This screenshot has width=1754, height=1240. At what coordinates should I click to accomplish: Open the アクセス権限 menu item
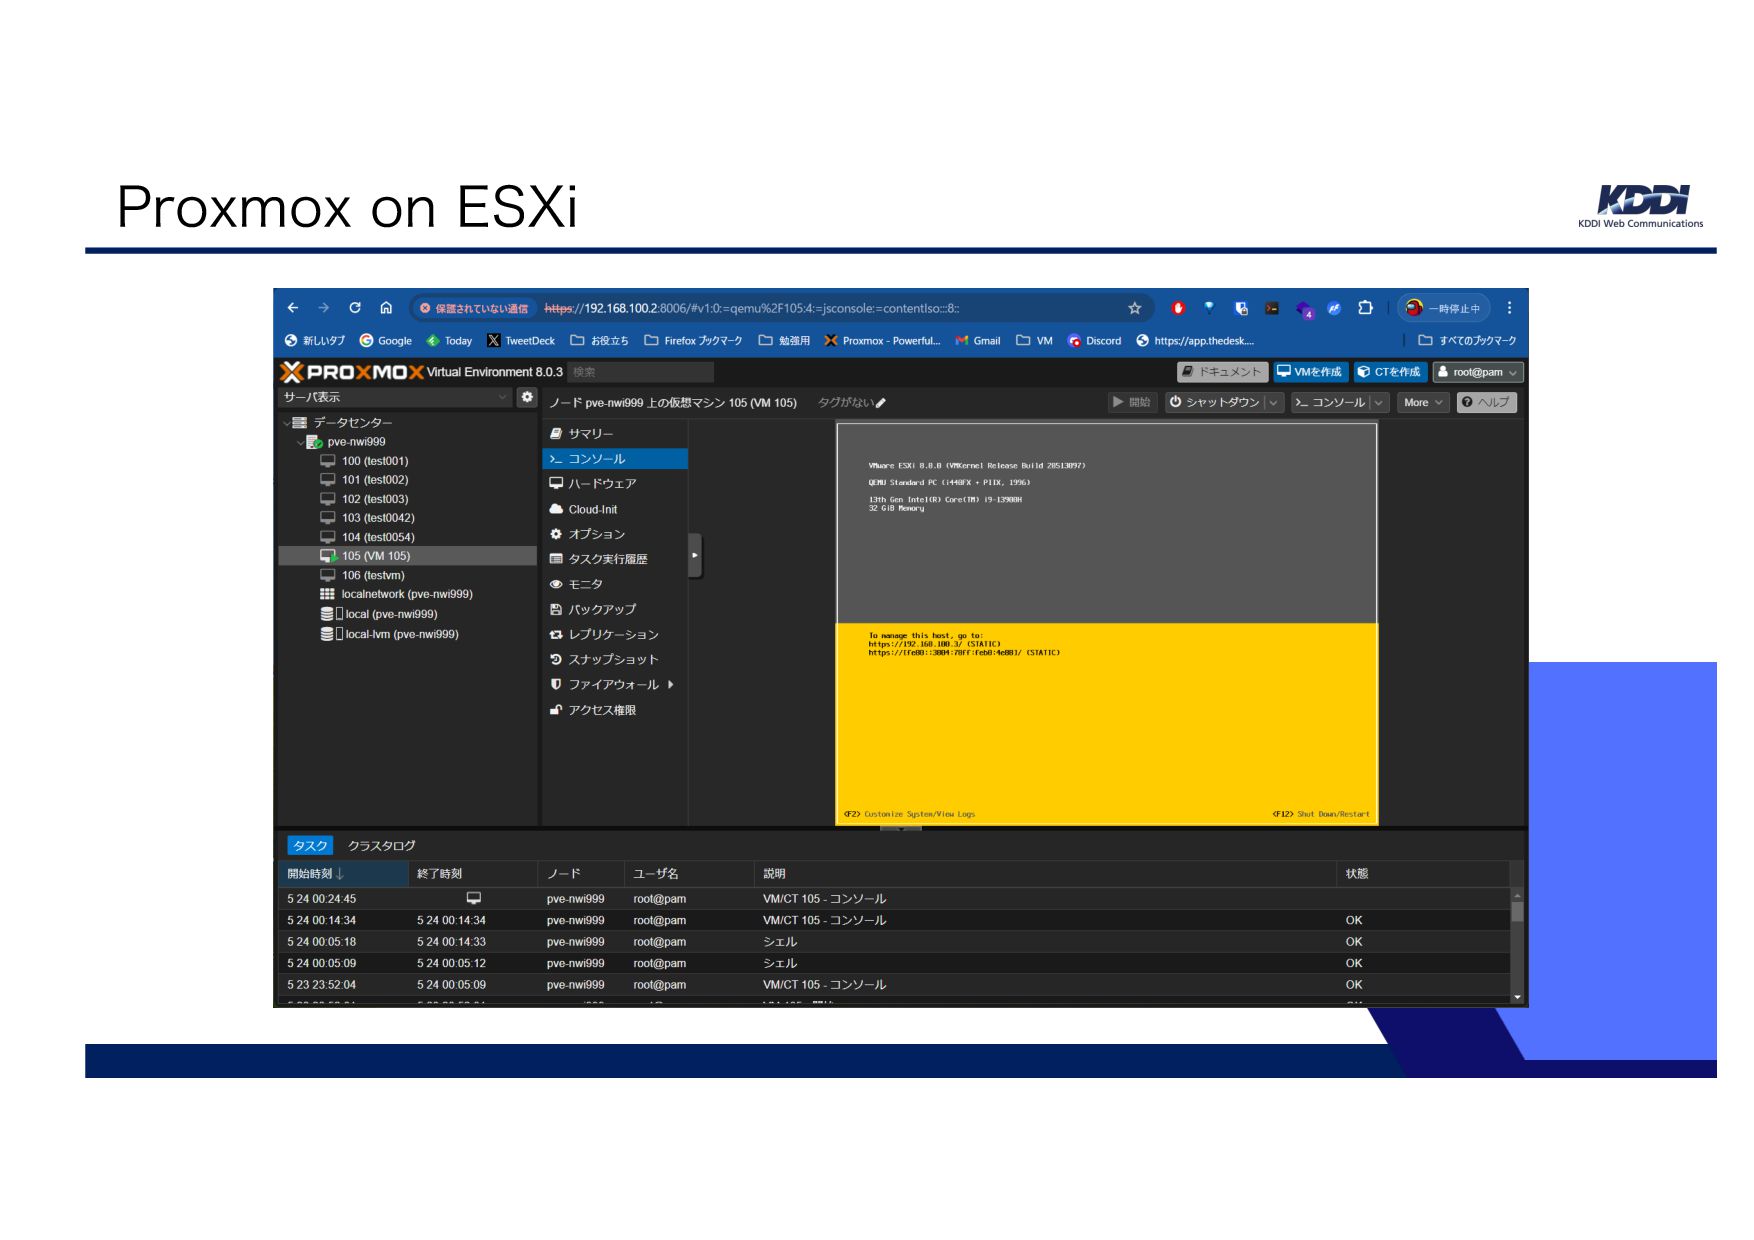(614, 710)
